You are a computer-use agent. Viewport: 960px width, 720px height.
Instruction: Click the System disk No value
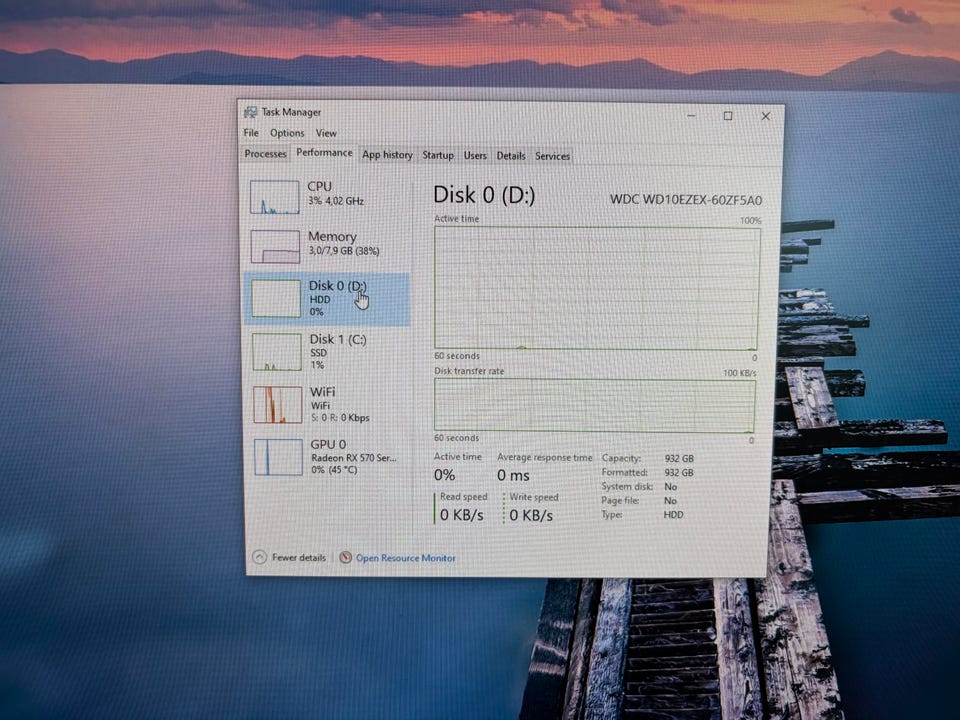point(670,487)
